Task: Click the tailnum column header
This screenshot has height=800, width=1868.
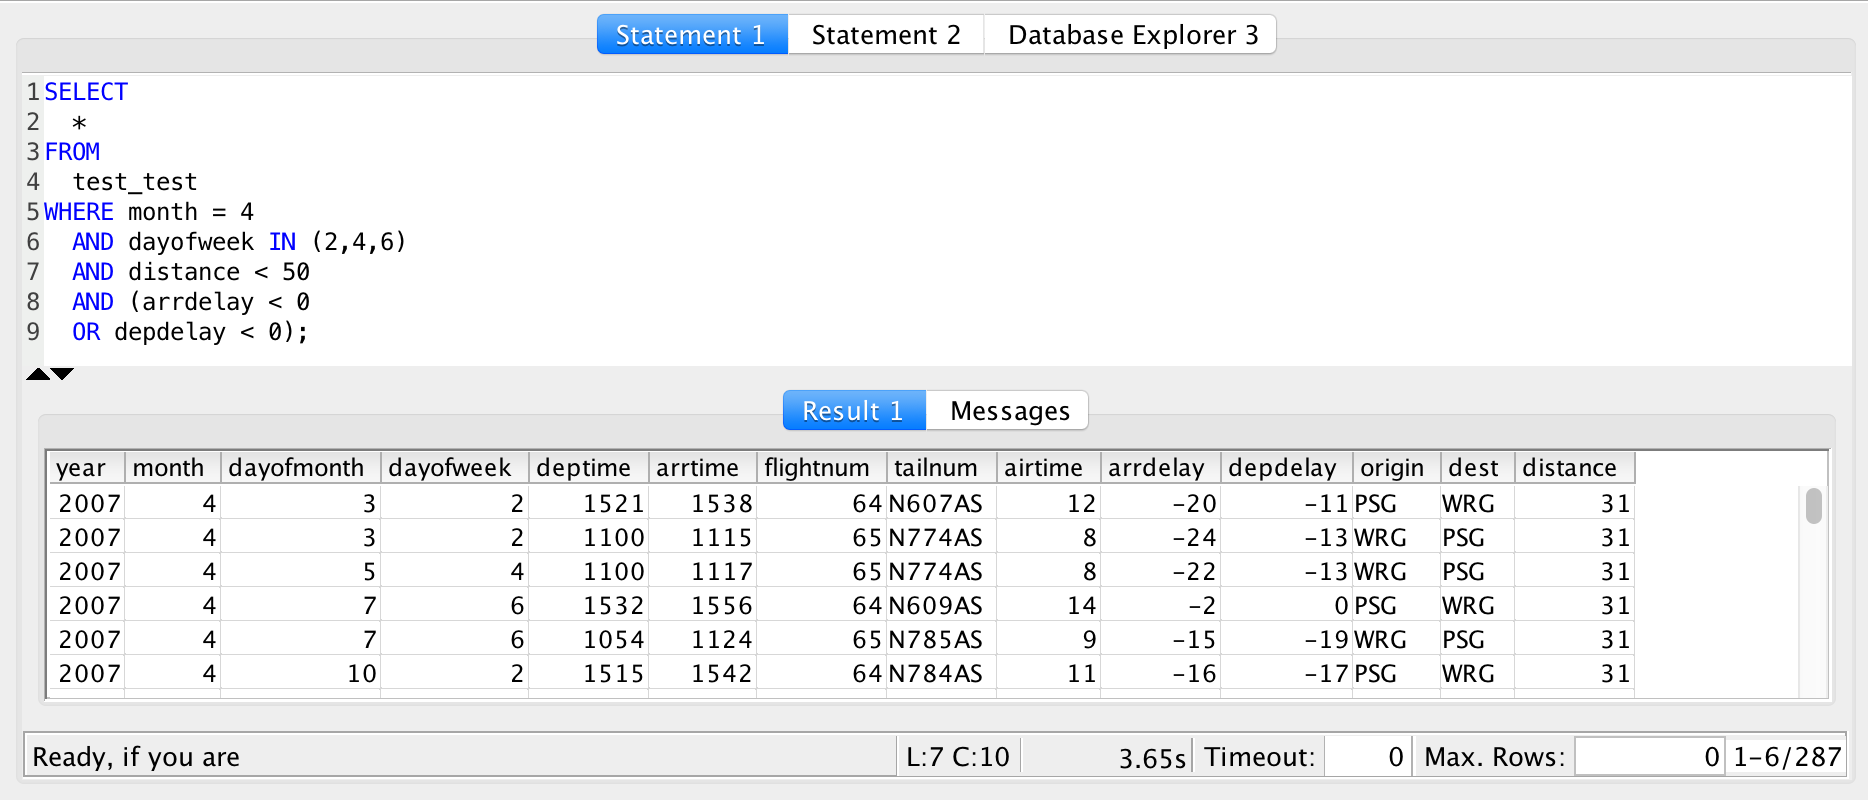Action: (x=941, y=468)
